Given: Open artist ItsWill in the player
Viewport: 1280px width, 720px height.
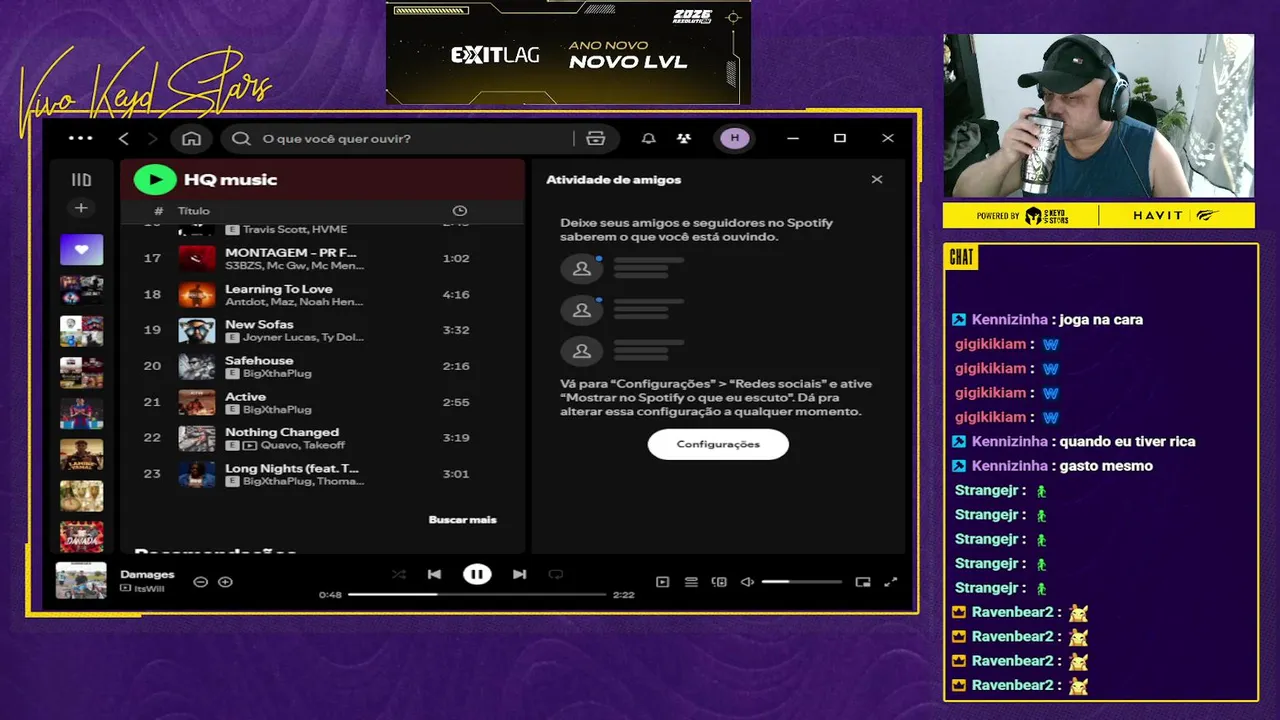Looking at the screenshot, I should click(x=149, y=589).
